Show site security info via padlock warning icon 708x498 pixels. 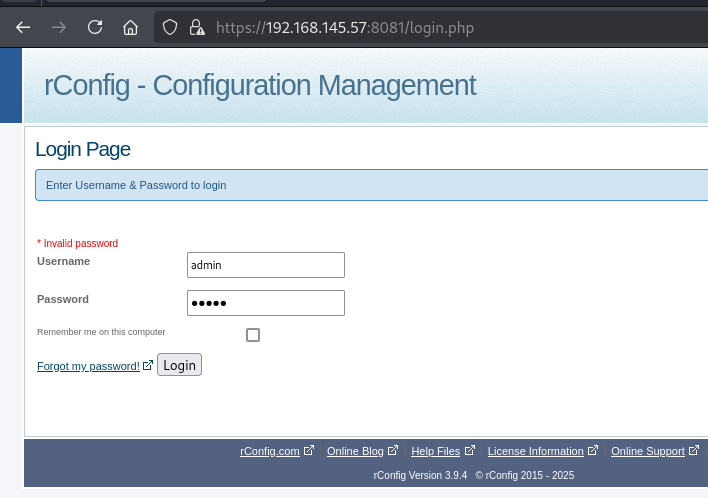click(x=197, y=28)
